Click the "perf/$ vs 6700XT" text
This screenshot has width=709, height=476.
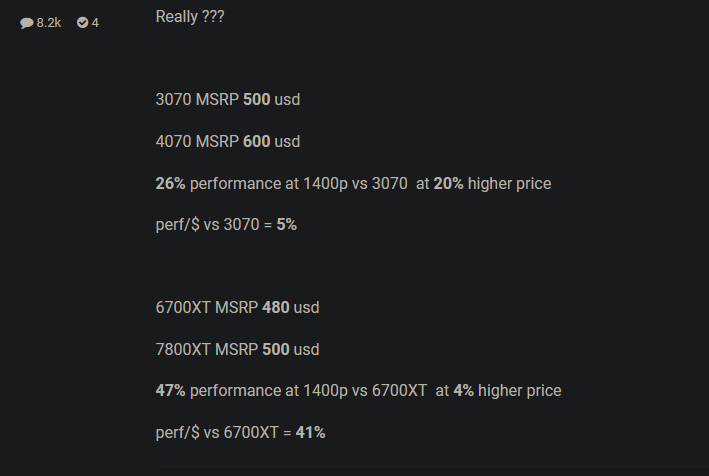[x=217, y=433]
